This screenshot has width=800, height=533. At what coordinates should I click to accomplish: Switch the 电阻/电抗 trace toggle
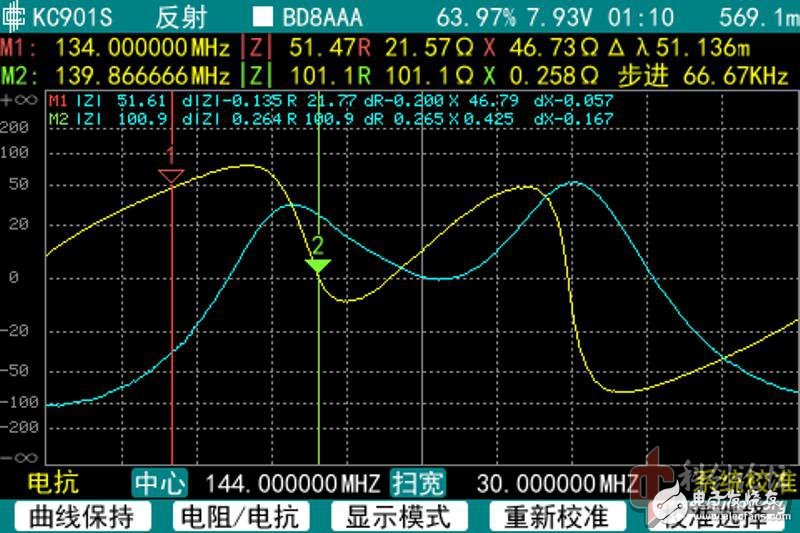pyautogui.click(x=236, y=516)
